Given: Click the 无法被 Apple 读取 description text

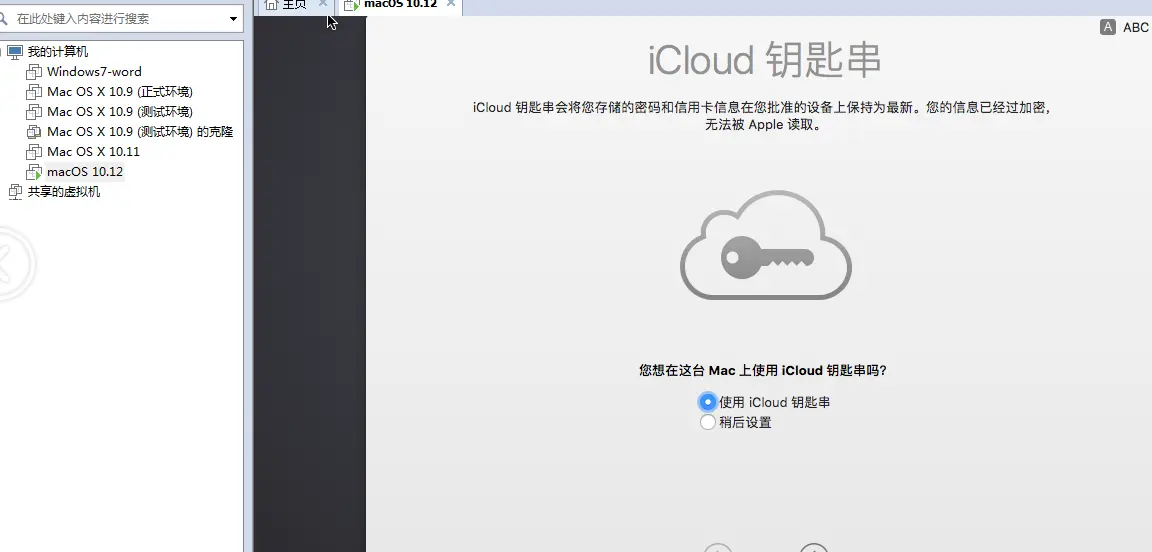Looking at the screenshot, I should tap(763, 125).
